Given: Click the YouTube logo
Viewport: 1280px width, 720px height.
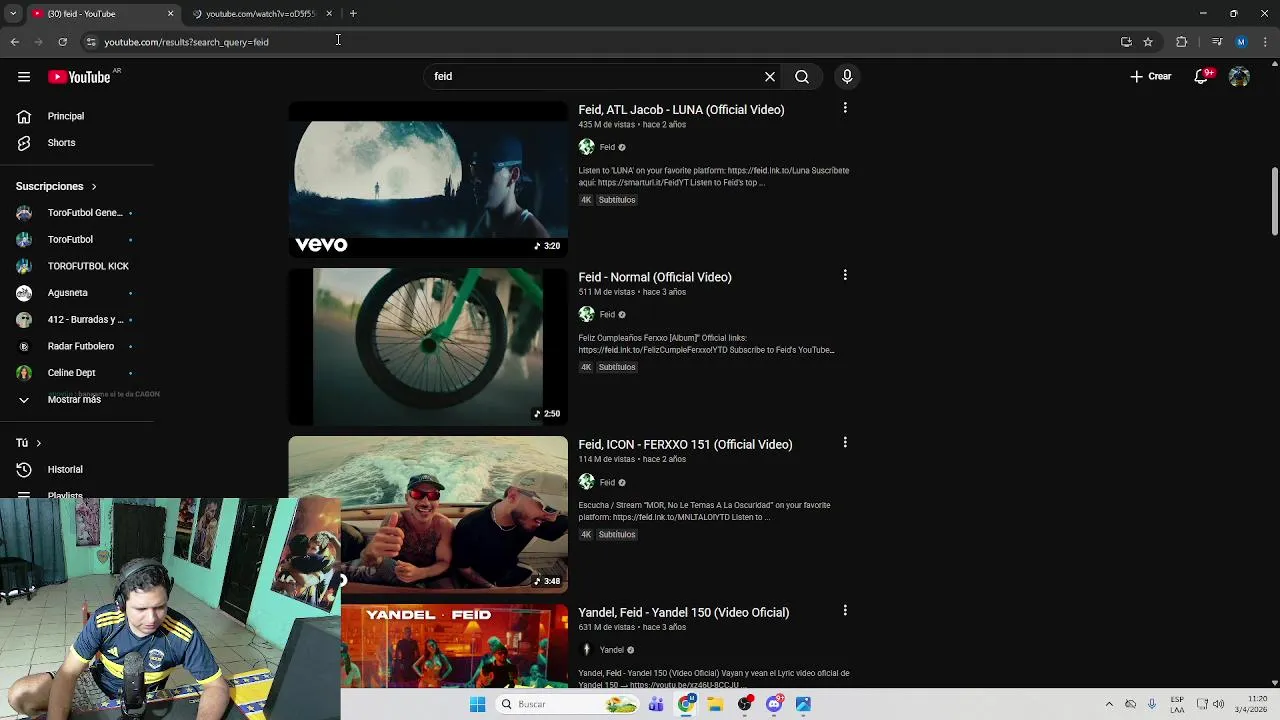Looking at the screenshot, I should click(x=79, y=77).
